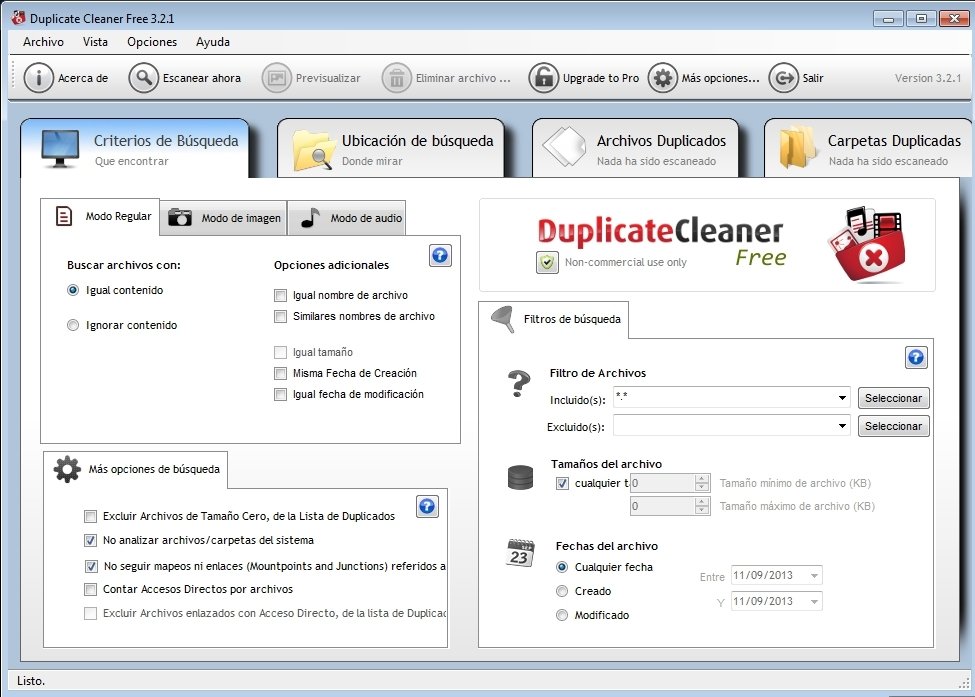Click the Previsualizar image icon
This screenshot has height=697, width=975.
[277, 78]
